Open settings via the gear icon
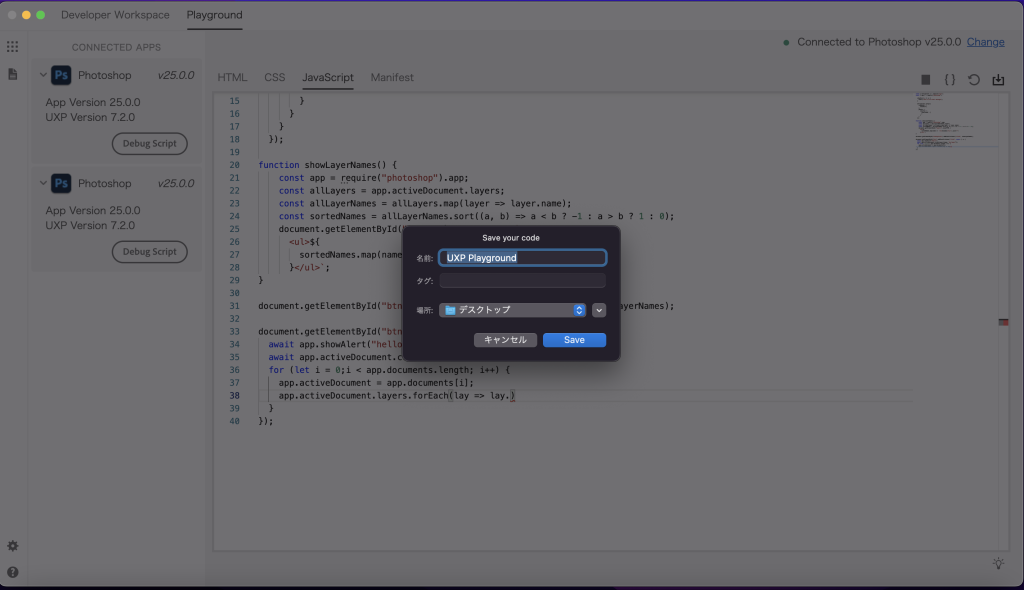 [12, 545]
